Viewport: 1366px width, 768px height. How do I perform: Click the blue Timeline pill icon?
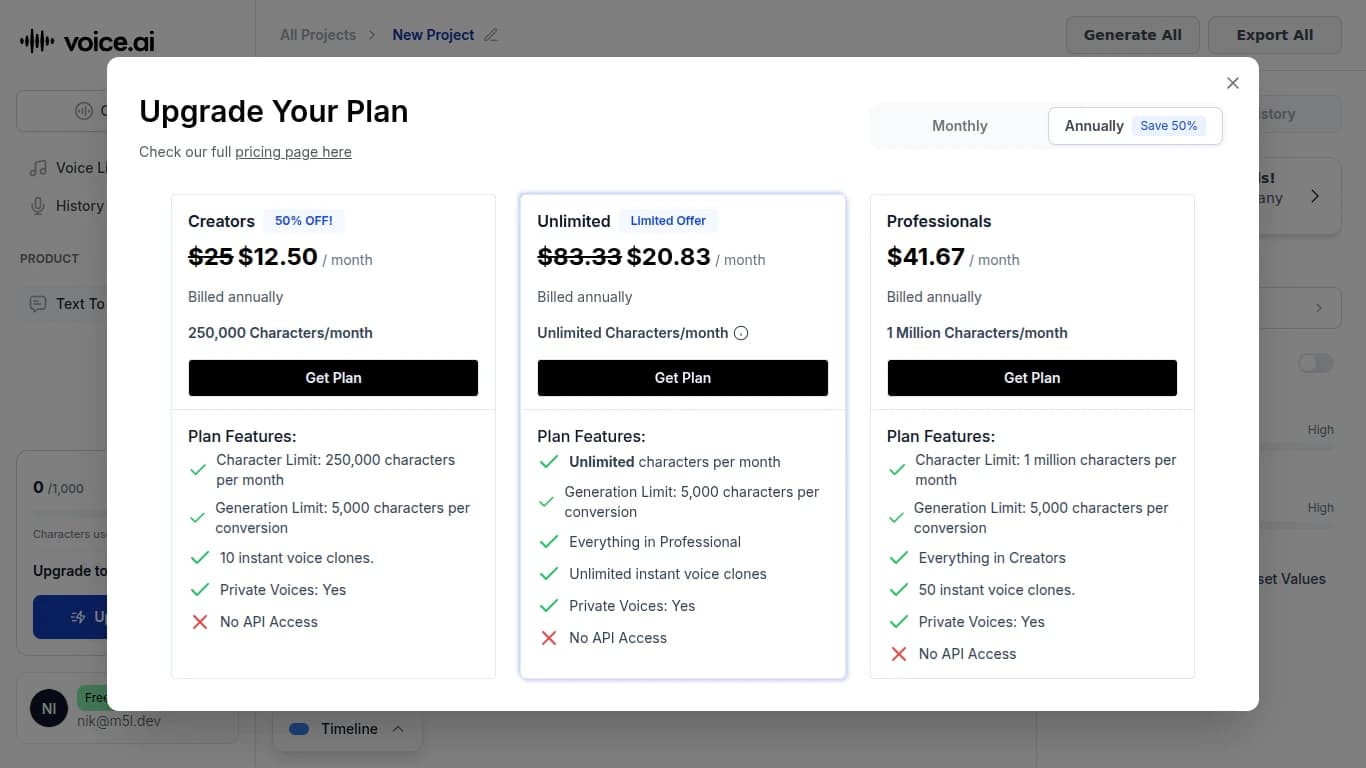click(x=299, y=729)
